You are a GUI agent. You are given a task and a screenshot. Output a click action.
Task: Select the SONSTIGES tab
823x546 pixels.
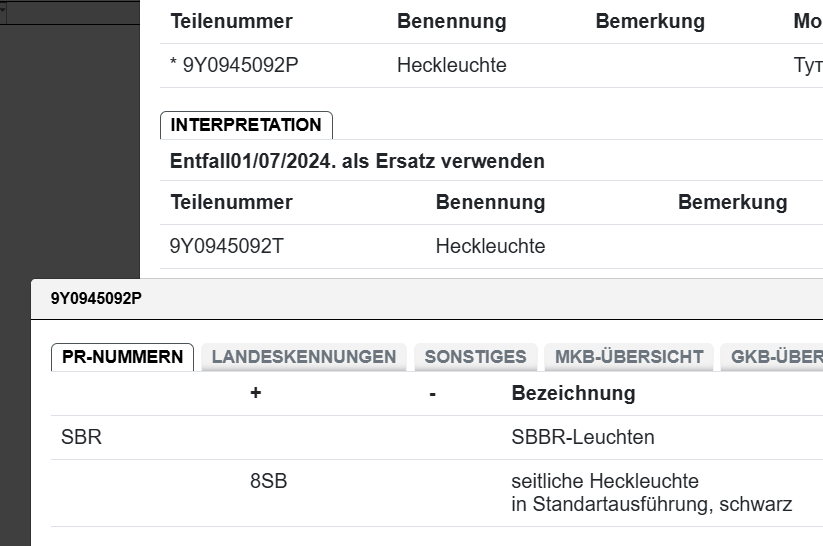tap(475, 357)
